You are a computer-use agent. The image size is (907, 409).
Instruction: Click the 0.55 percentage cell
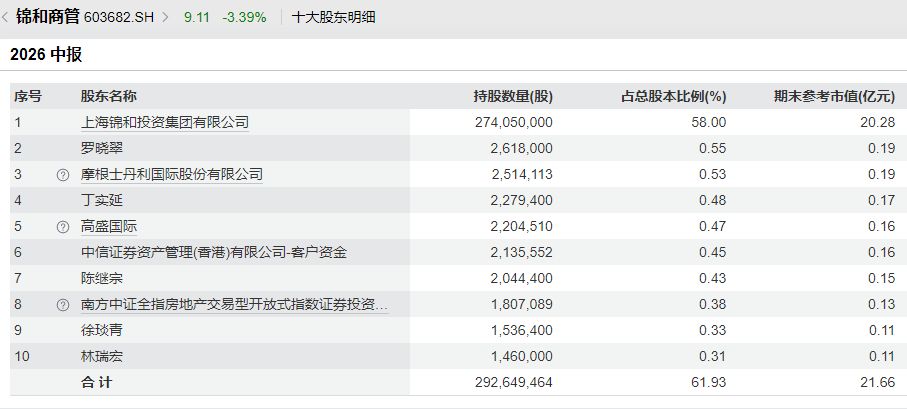pos(713,149)
